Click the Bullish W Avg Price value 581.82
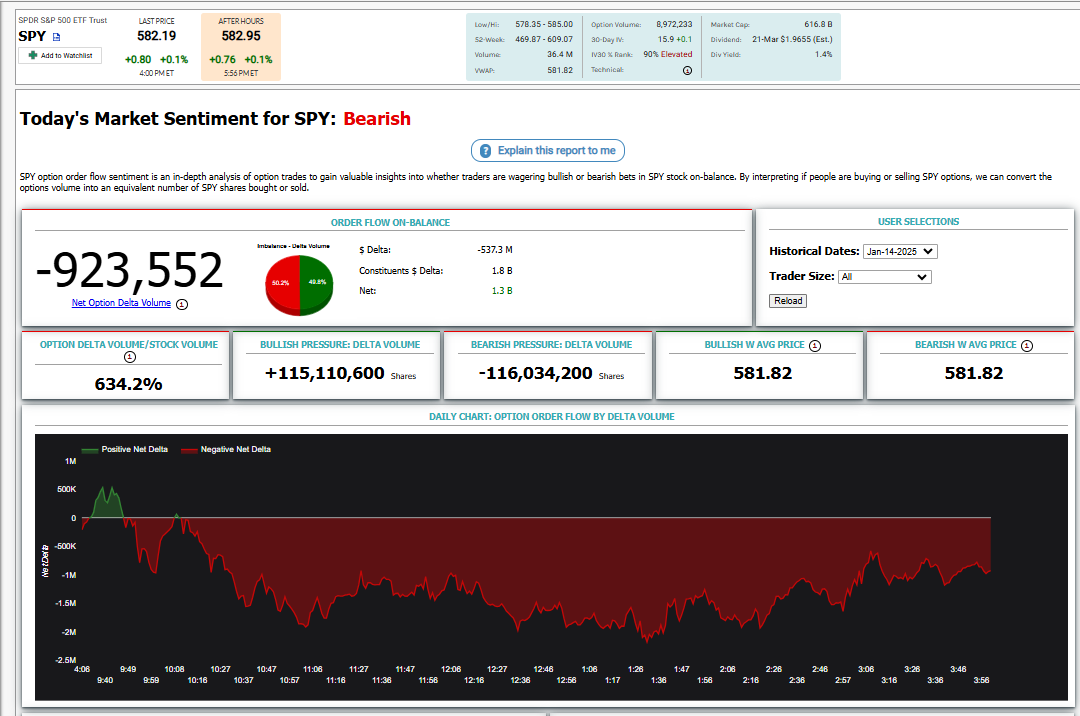 (762, 373)
